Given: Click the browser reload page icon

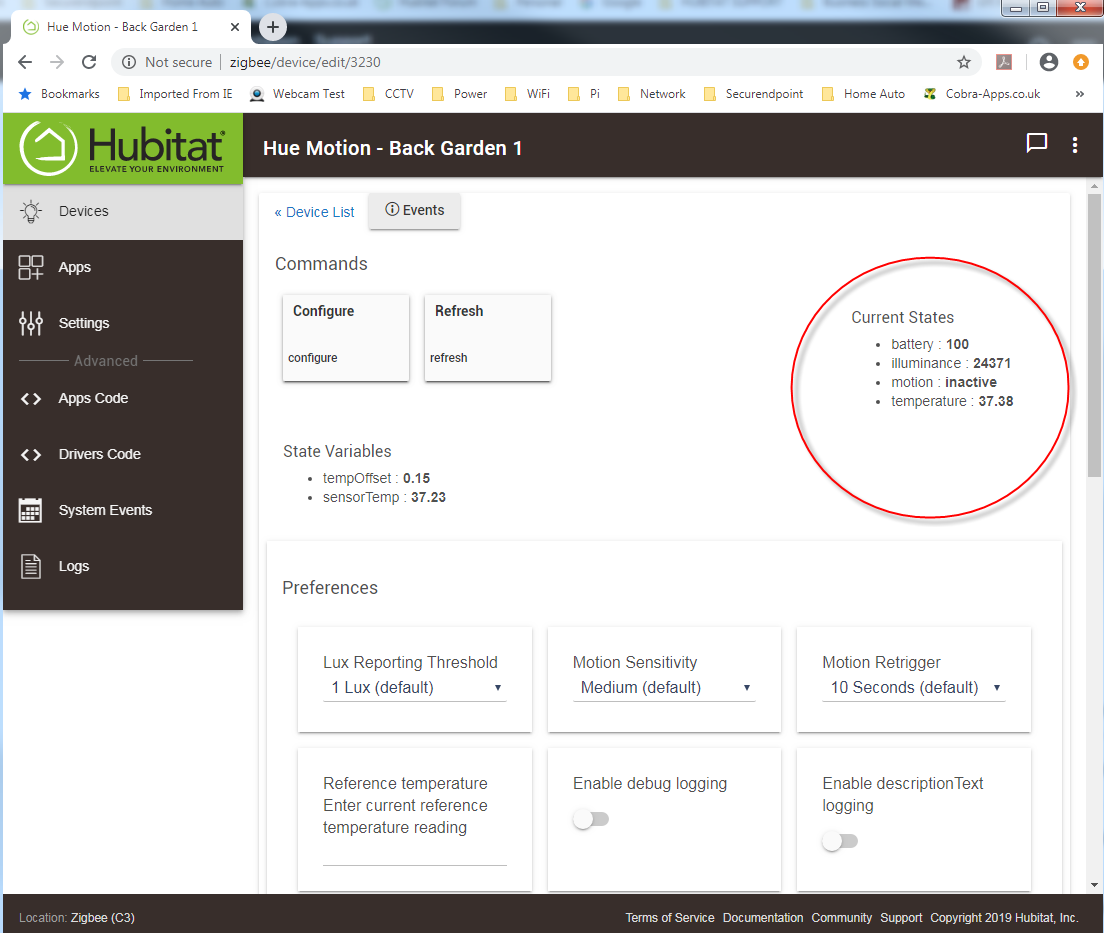Looking at the screenshot, I should coord(89,62).
